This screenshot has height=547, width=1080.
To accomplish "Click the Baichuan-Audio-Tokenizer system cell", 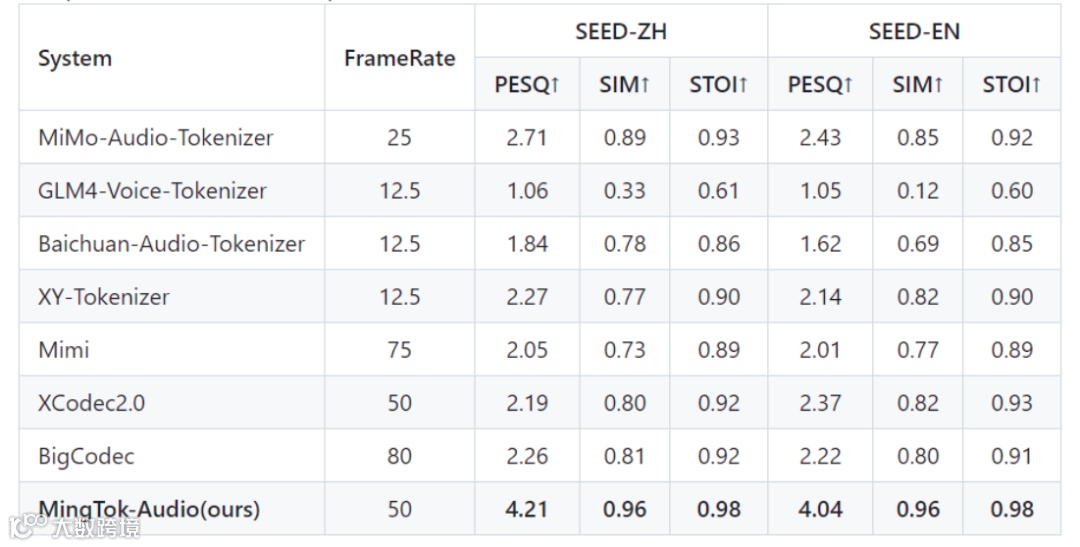I will coord(171,243).
